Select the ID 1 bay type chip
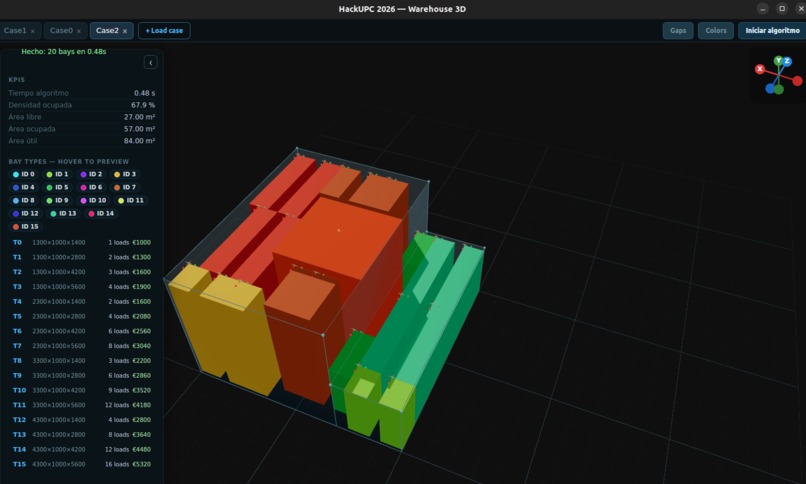This screenshot has width=806, height=484. pos(57,174)
